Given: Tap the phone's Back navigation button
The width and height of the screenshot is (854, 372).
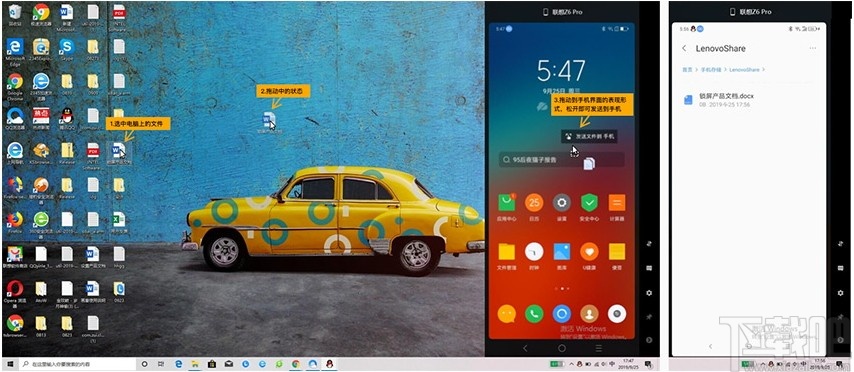Looking at the screenshot, I should [525, 348].
